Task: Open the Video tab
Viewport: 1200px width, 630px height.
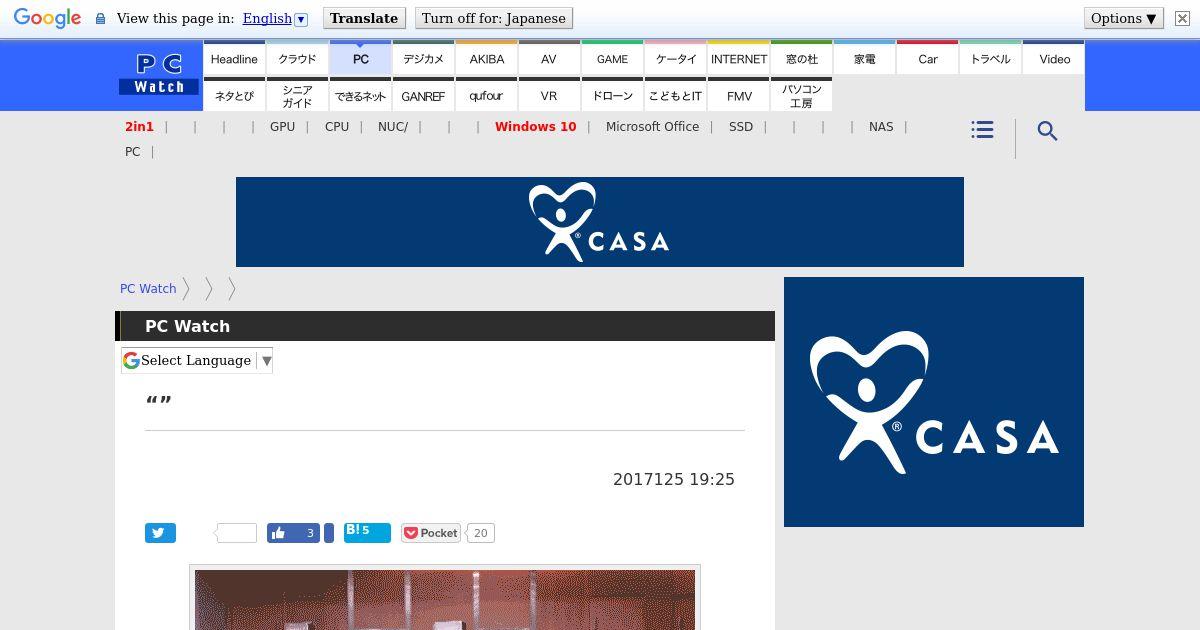Action: tap(1054, 58)
